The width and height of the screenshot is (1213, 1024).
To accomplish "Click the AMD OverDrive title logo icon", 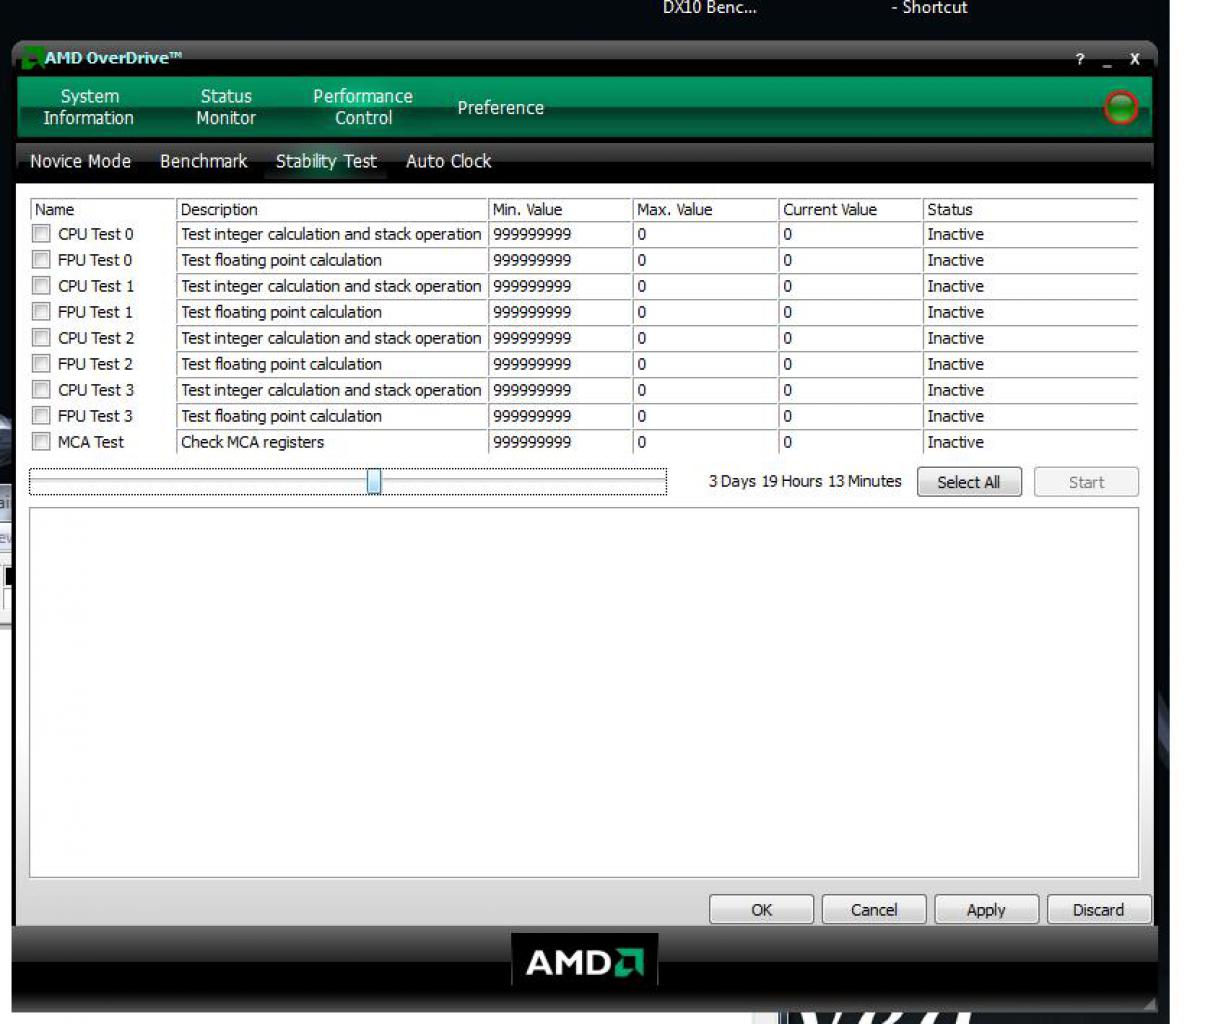I will [32, 58].
